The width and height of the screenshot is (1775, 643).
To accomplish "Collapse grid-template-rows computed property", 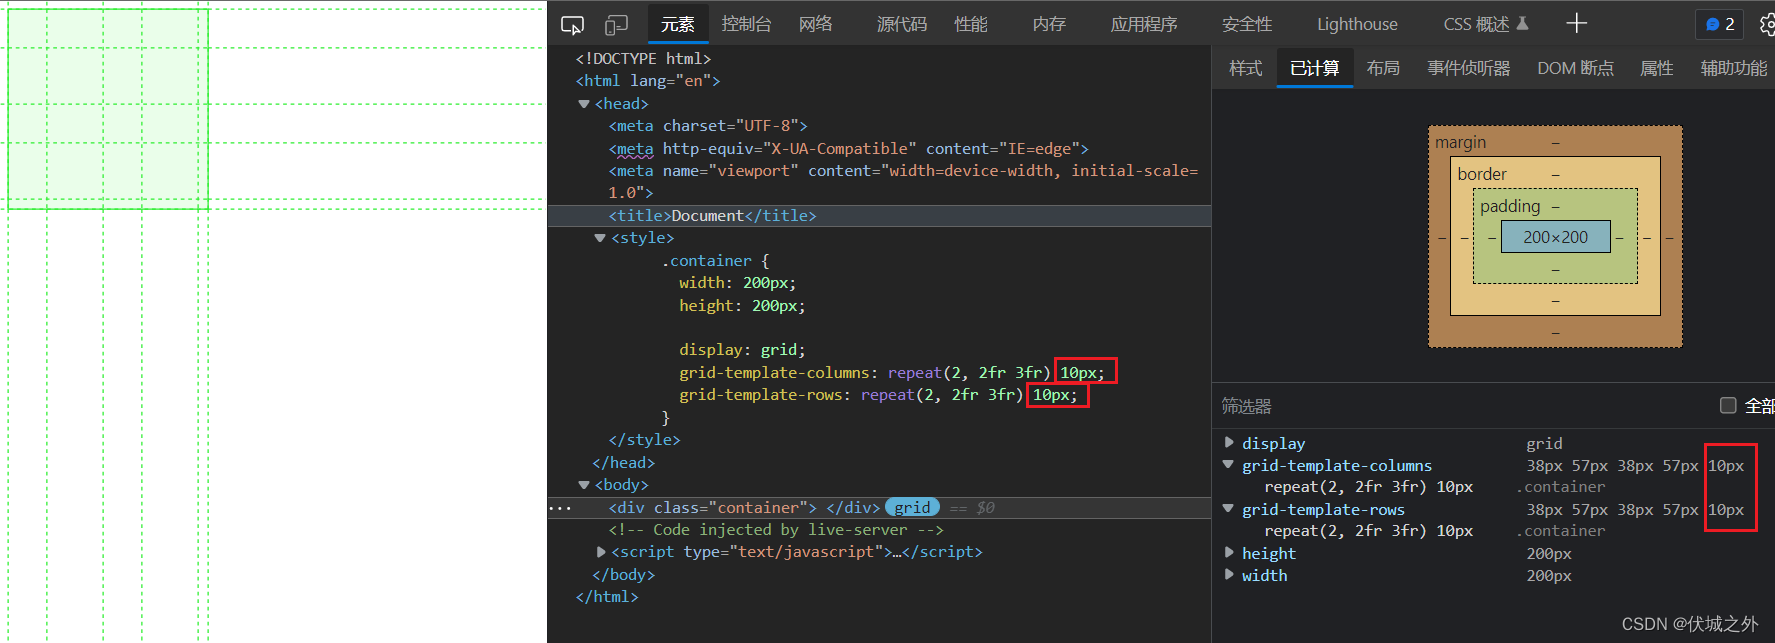I will pos(1229,508).
